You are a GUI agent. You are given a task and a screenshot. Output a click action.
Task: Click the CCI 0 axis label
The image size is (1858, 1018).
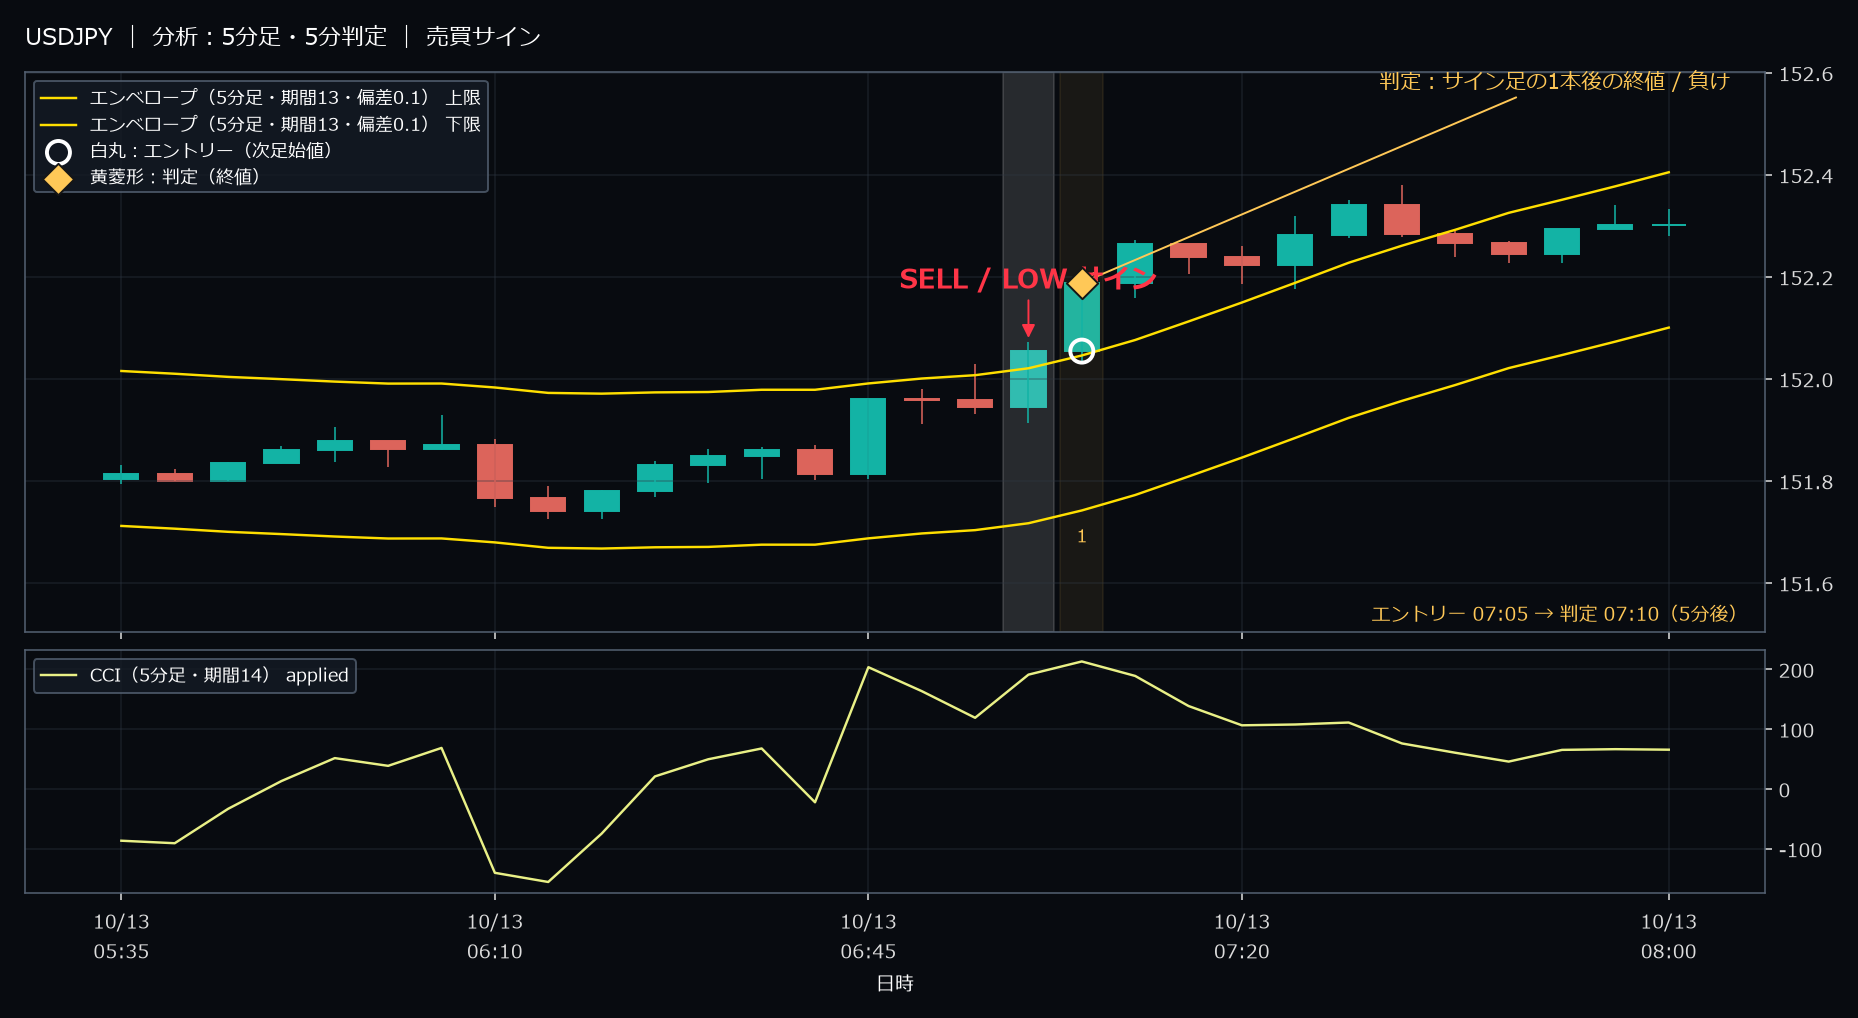pos(1785,791)
